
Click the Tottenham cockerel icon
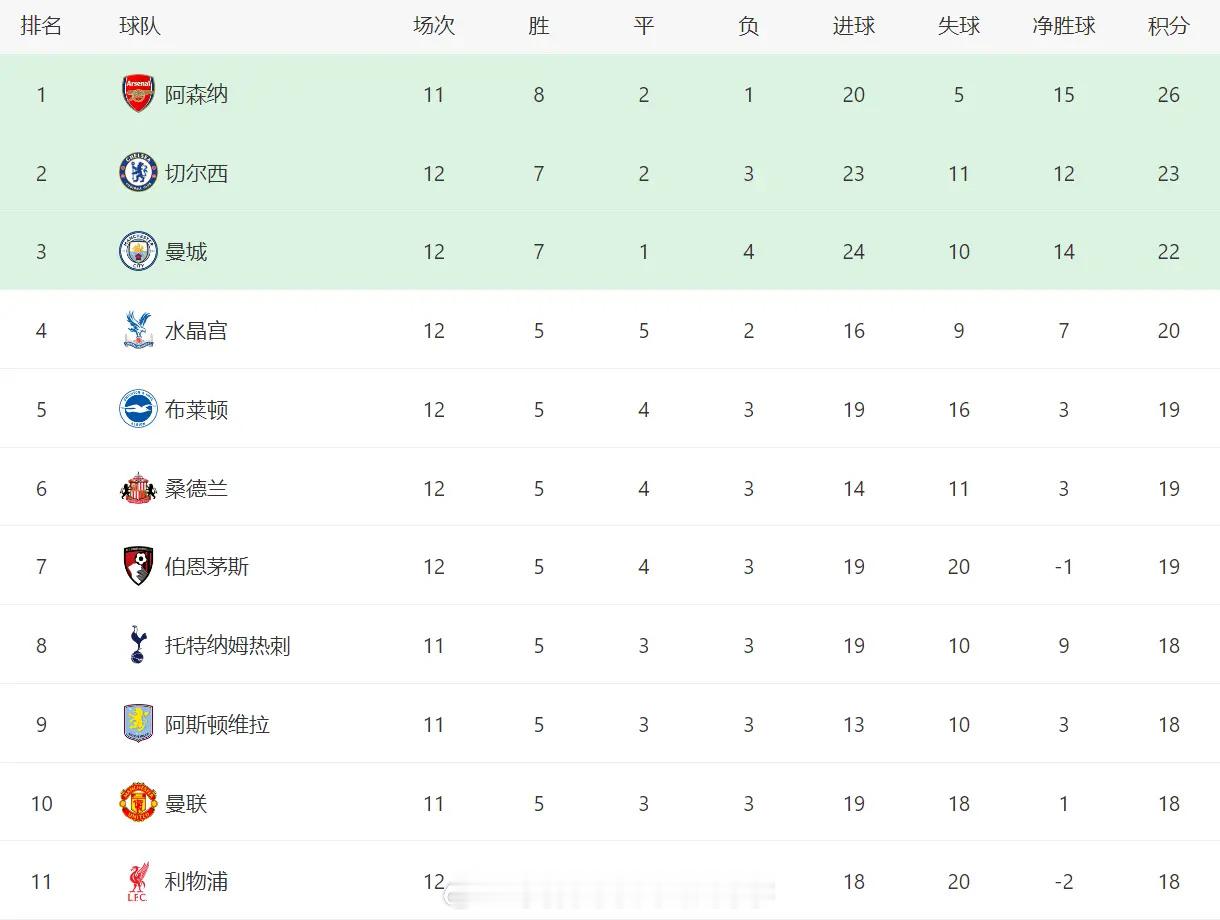tap(138, 645)
